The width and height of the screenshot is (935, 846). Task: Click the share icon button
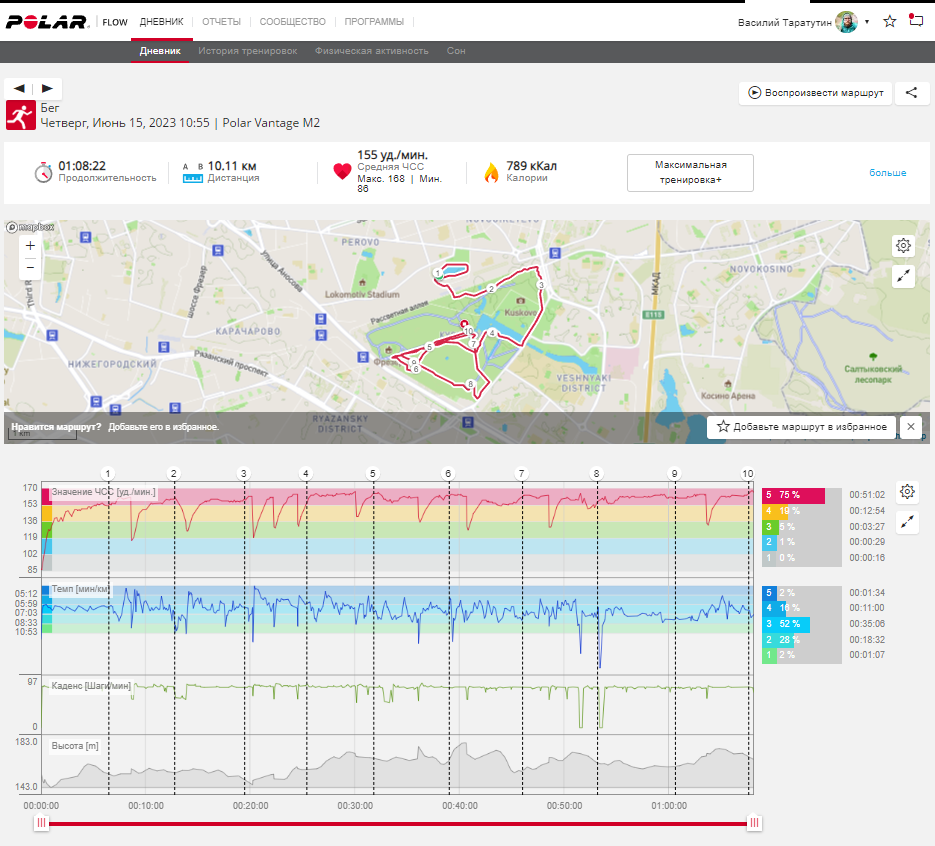(x=911, y=92)
